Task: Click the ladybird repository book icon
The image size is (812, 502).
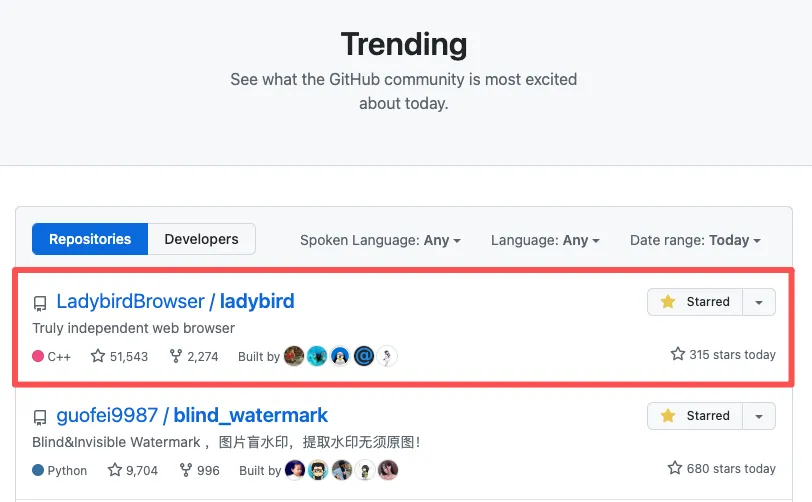Action: point(40,303)
